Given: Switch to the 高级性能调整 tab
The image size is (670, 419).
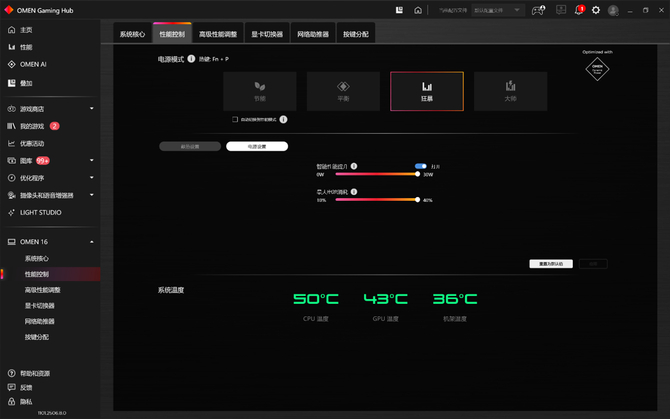Looking at the screenshot, I should [218, 34].
